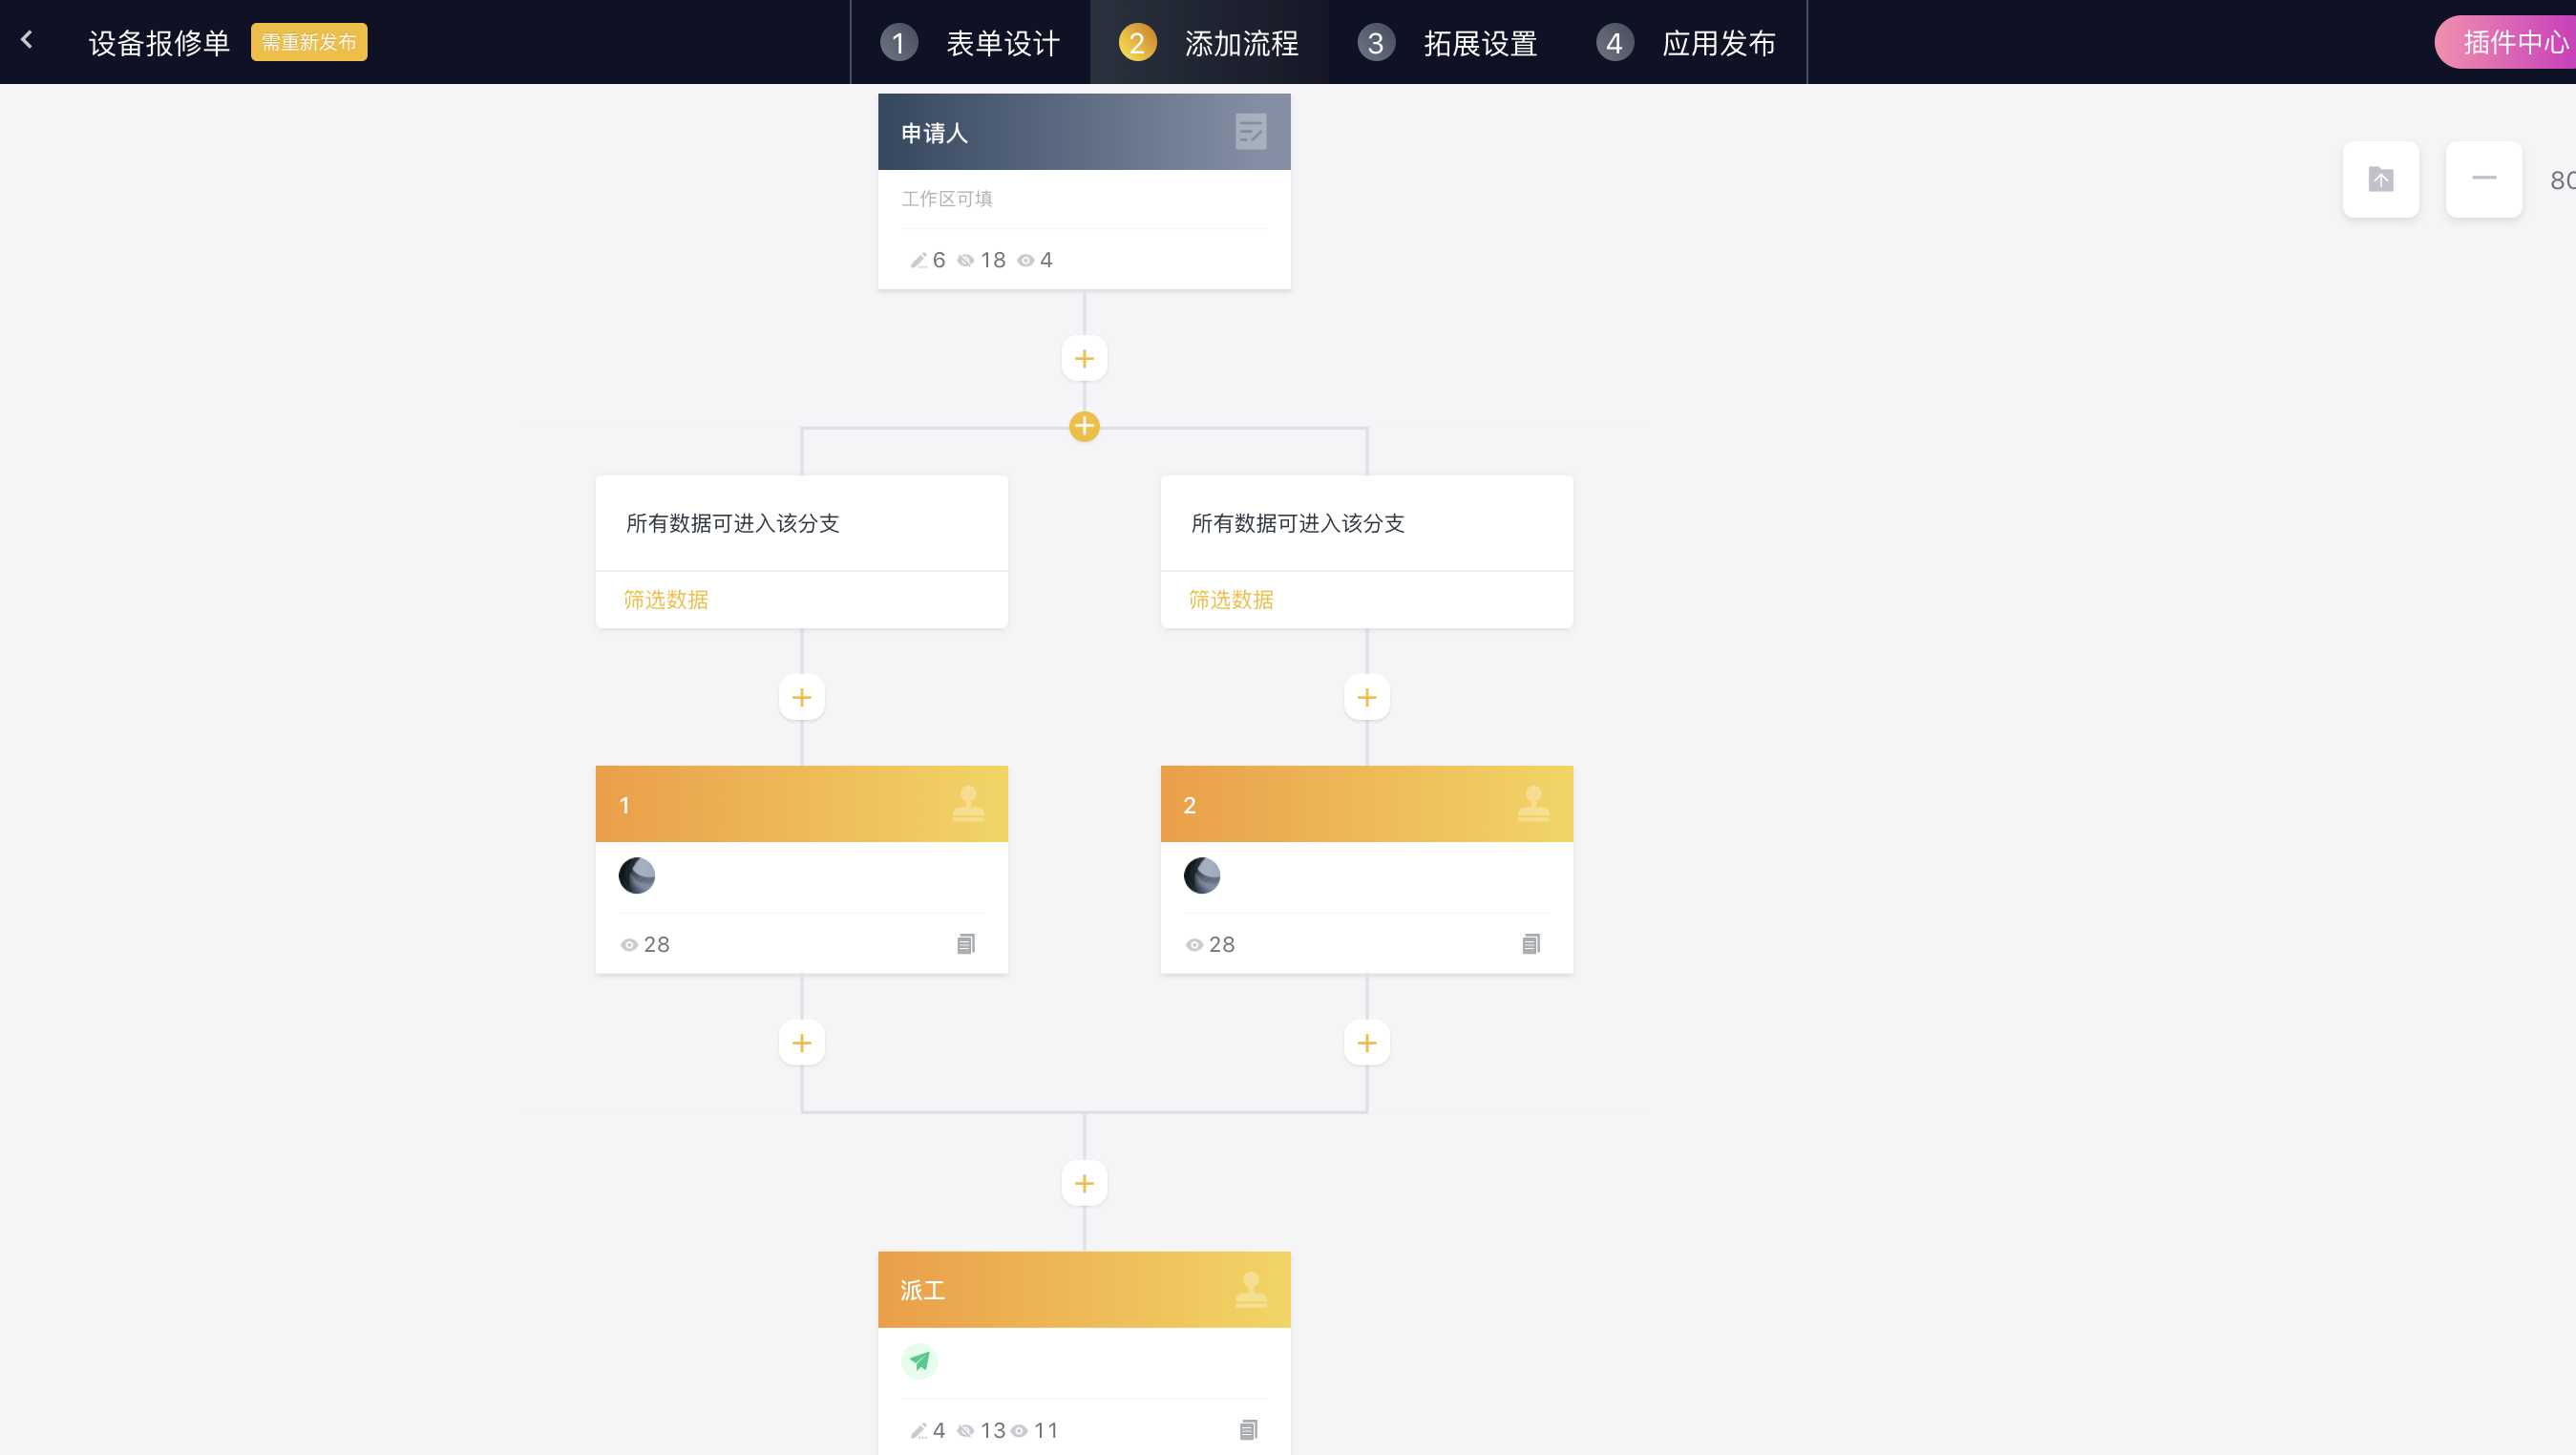This screenshot has height=1455, width=2576.
Task: Open the right branch condition card
Action: tap(1367, 523)
